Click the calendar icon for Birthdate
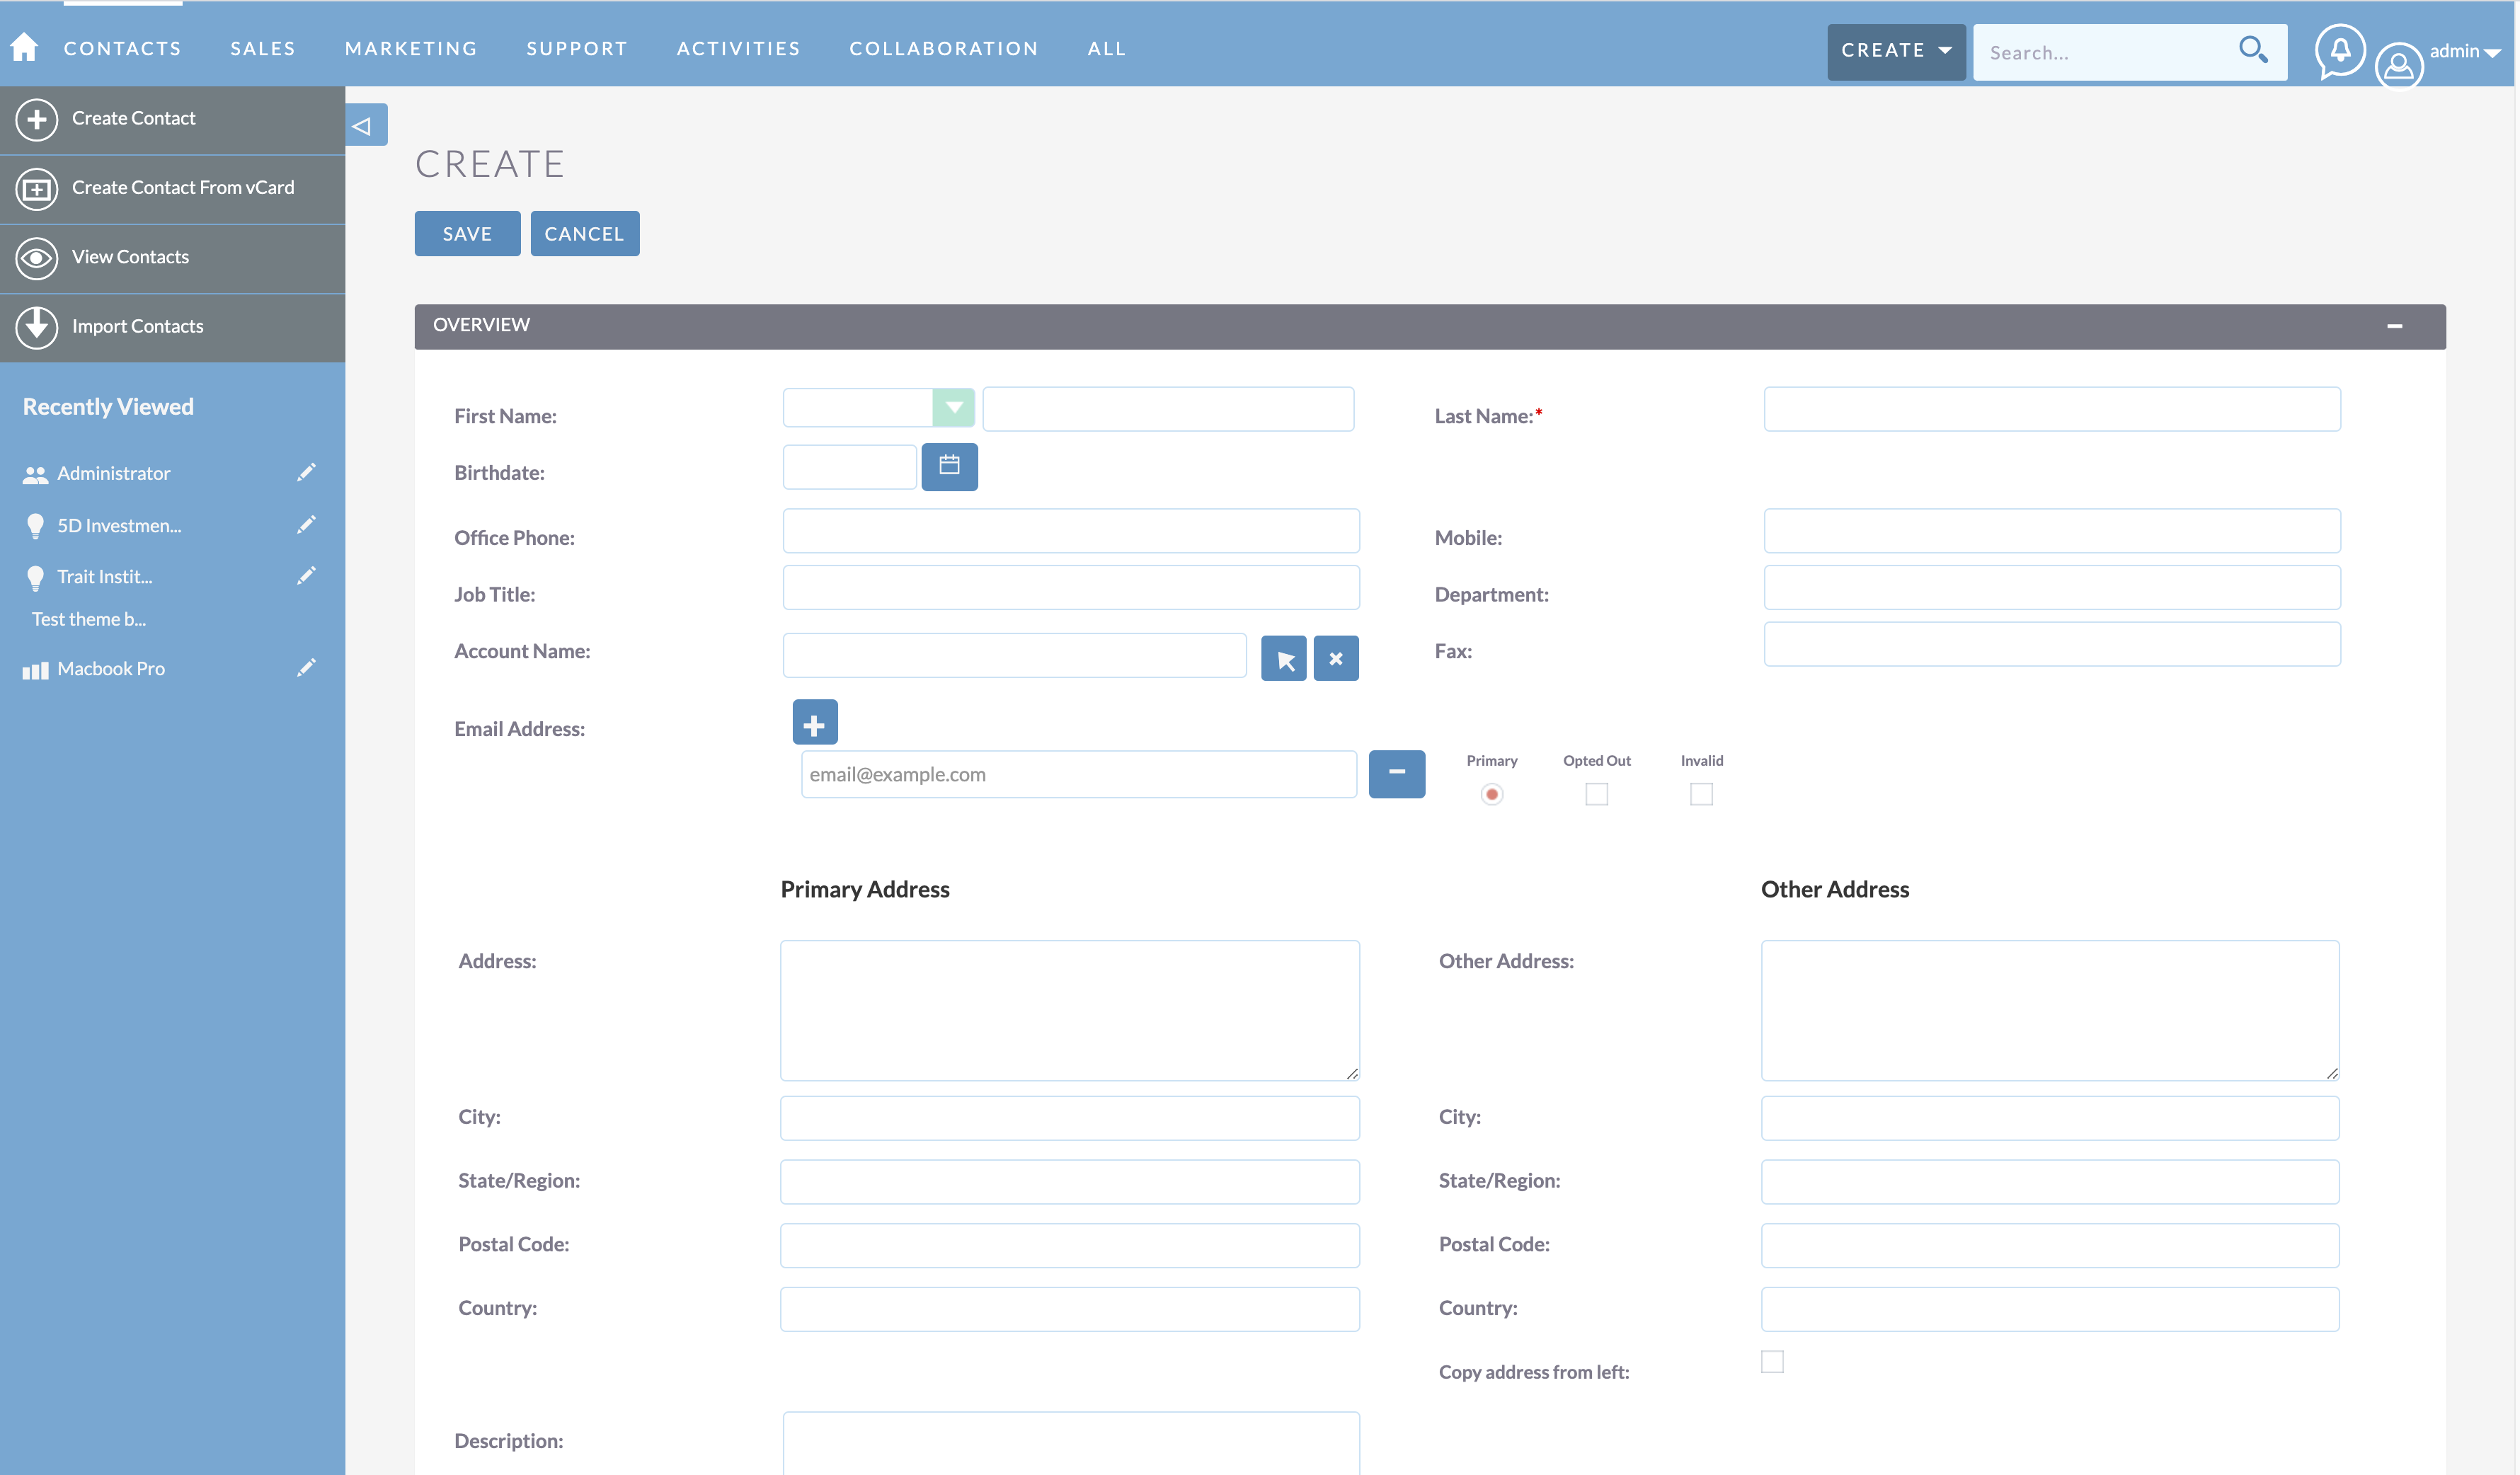 [x=949, y=465]
